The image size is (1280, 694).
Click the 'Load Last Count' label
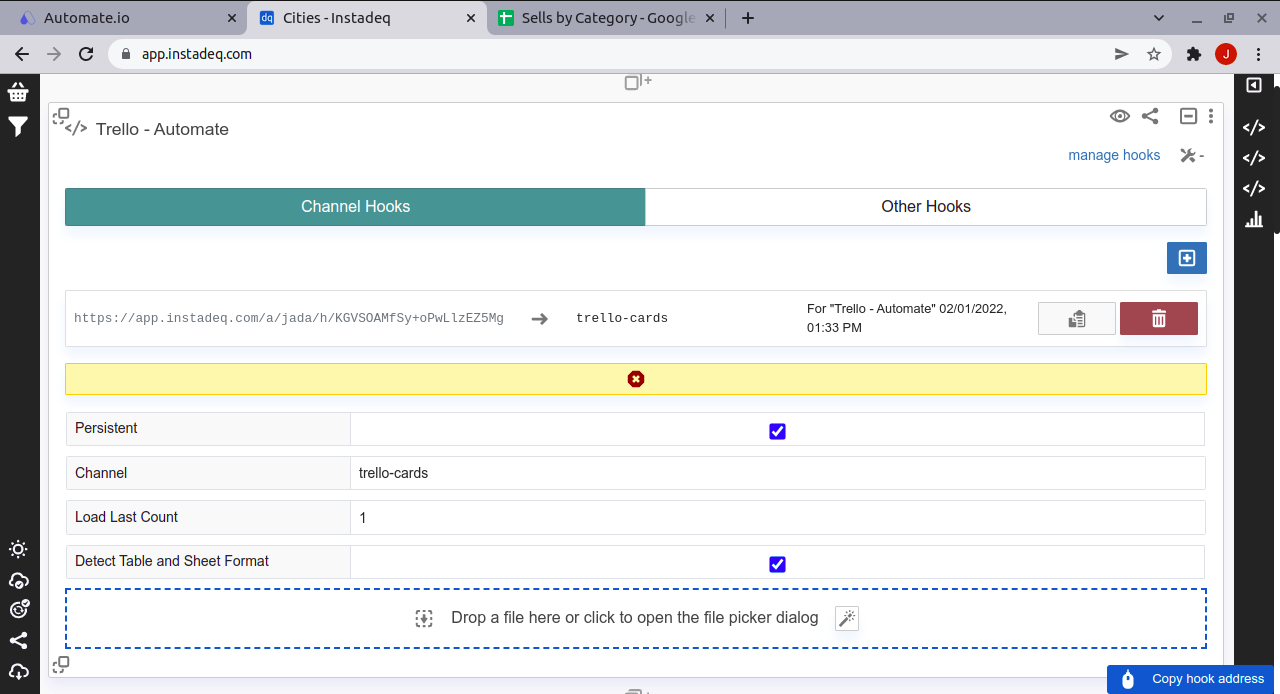click(x=126, y=517)
